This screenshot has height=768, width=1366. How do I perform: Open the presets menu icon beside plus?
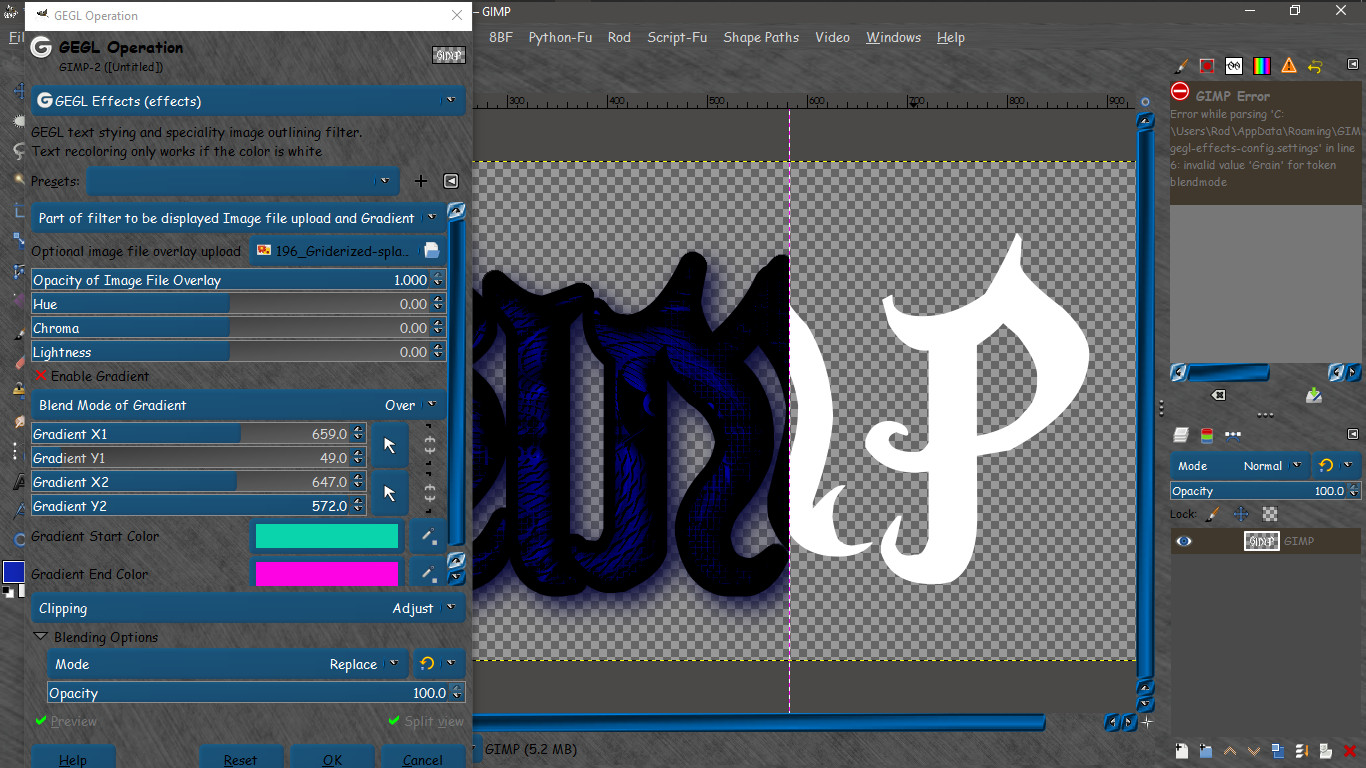451,181
